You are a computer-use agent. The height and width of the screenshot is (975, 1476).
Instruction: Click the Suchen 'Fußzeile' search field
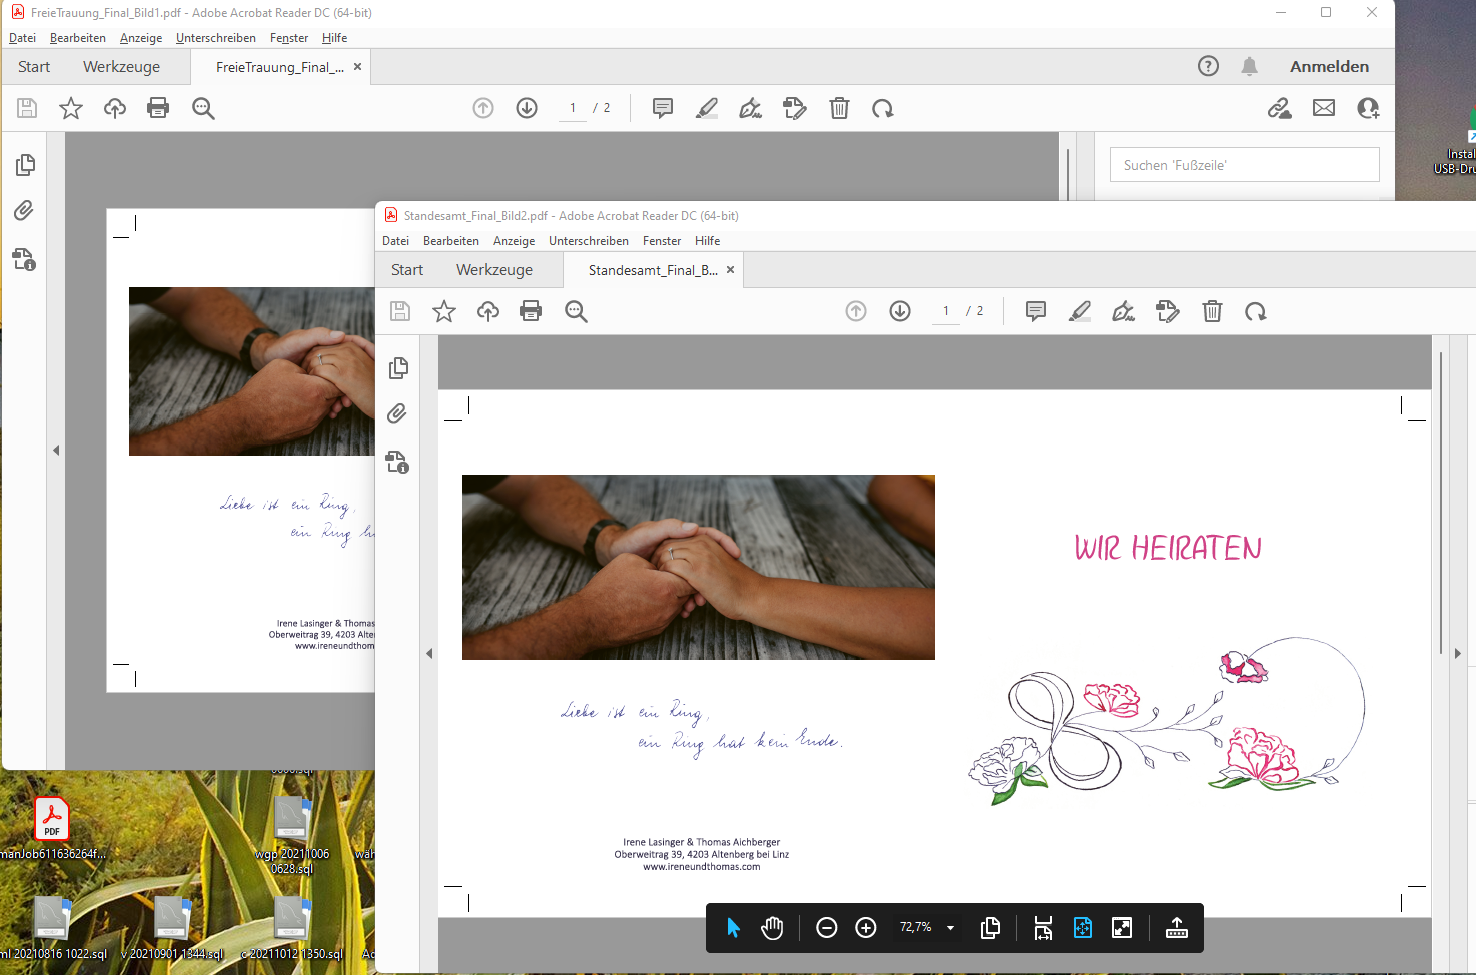1244,165
